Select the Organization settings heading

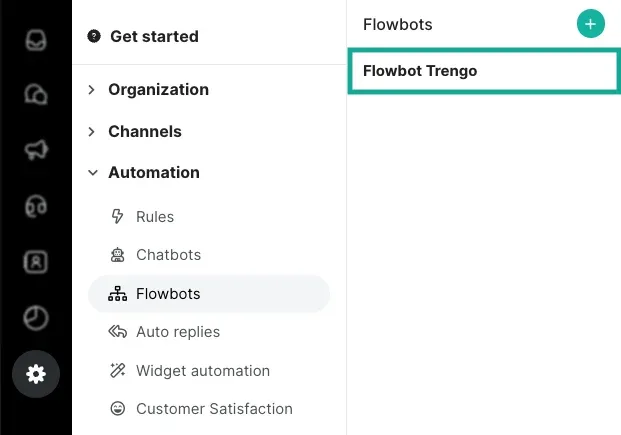[158, 90]
